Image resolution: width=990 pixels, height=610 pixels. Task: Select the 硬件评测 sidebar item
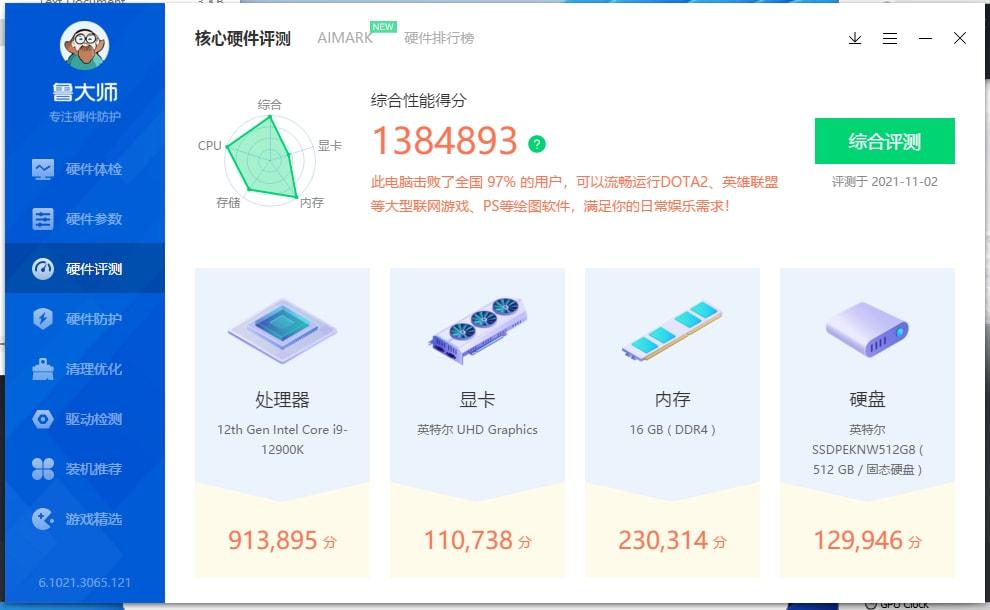(85, 269)
